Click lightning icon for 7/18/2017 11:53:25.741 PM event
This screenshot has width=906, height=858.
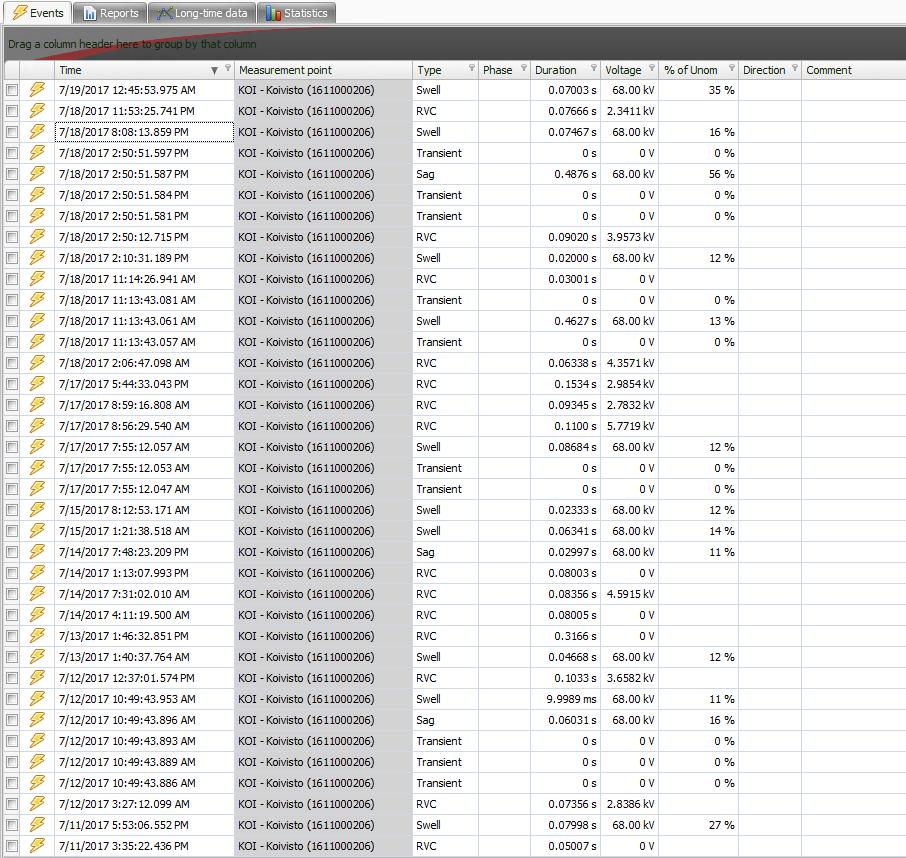[x=37, y=110]
